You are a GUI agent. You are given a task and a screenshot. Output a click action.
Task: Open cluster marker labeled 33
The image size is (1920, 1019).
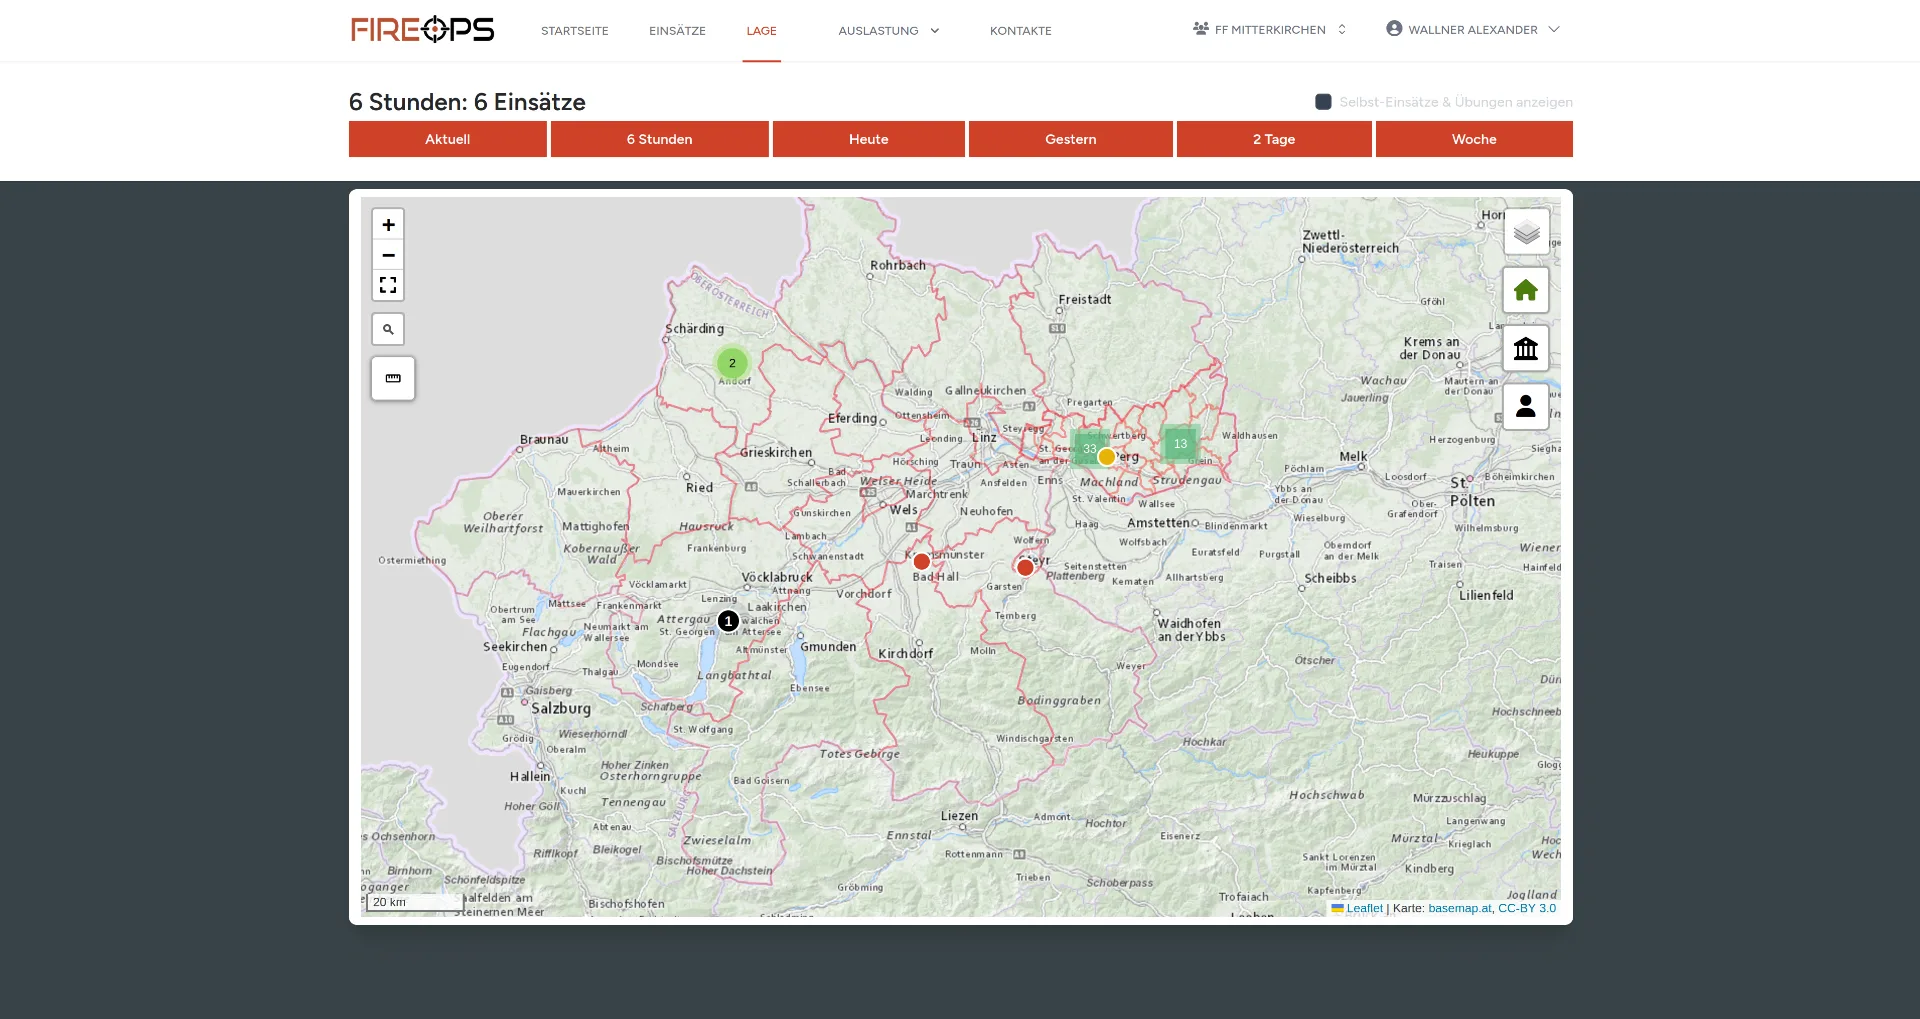[x=1089, y=448]
